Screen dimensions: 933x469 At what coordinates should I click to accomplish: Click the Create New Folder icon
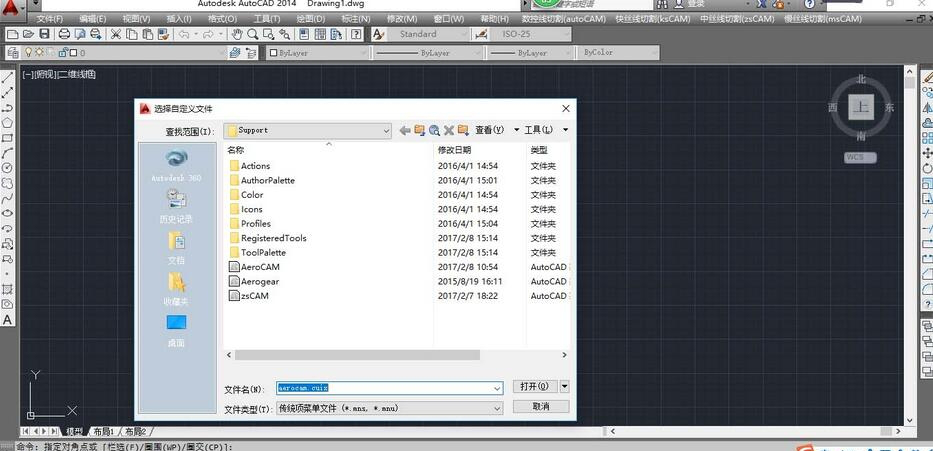[x=463, y=130]
